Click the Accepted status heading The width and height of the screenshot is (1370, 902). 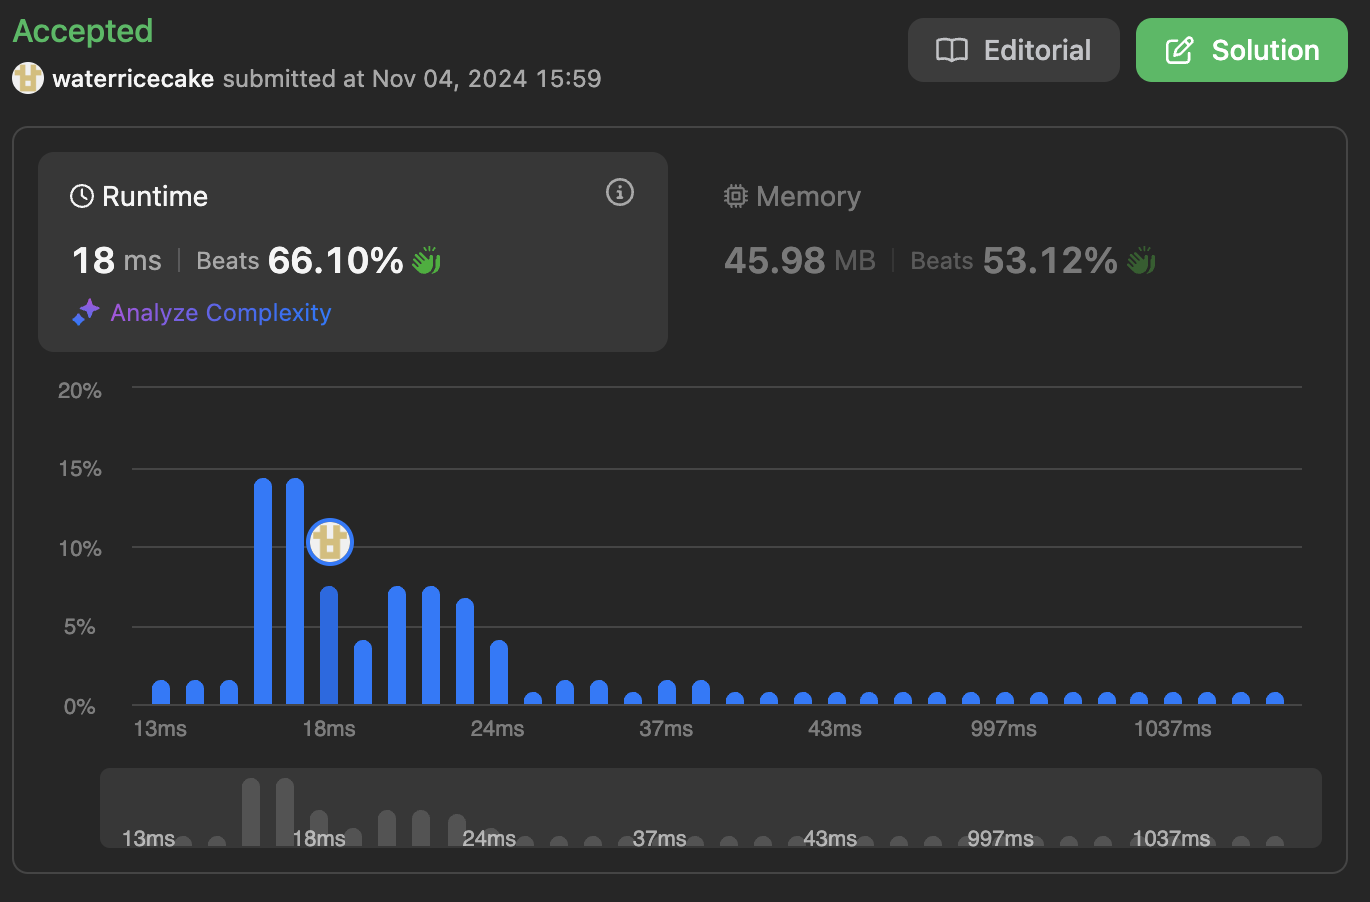83,31
